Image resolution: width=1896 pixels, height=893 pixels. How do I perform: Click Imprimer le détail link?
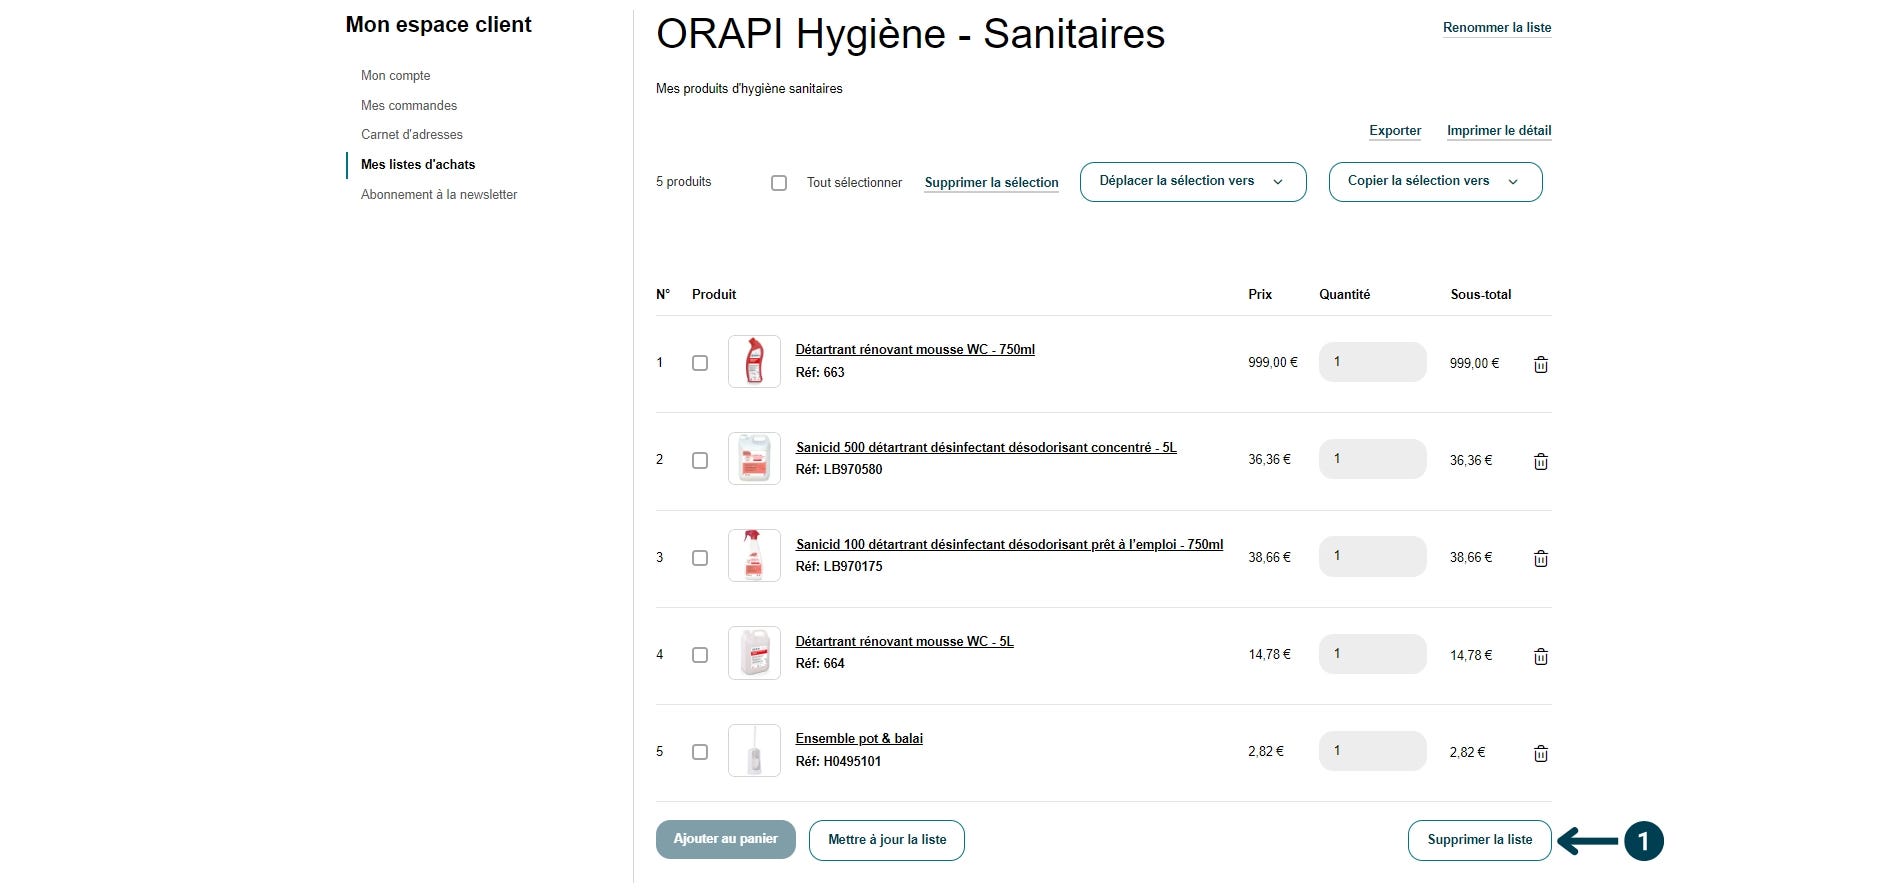[1499, 131]
